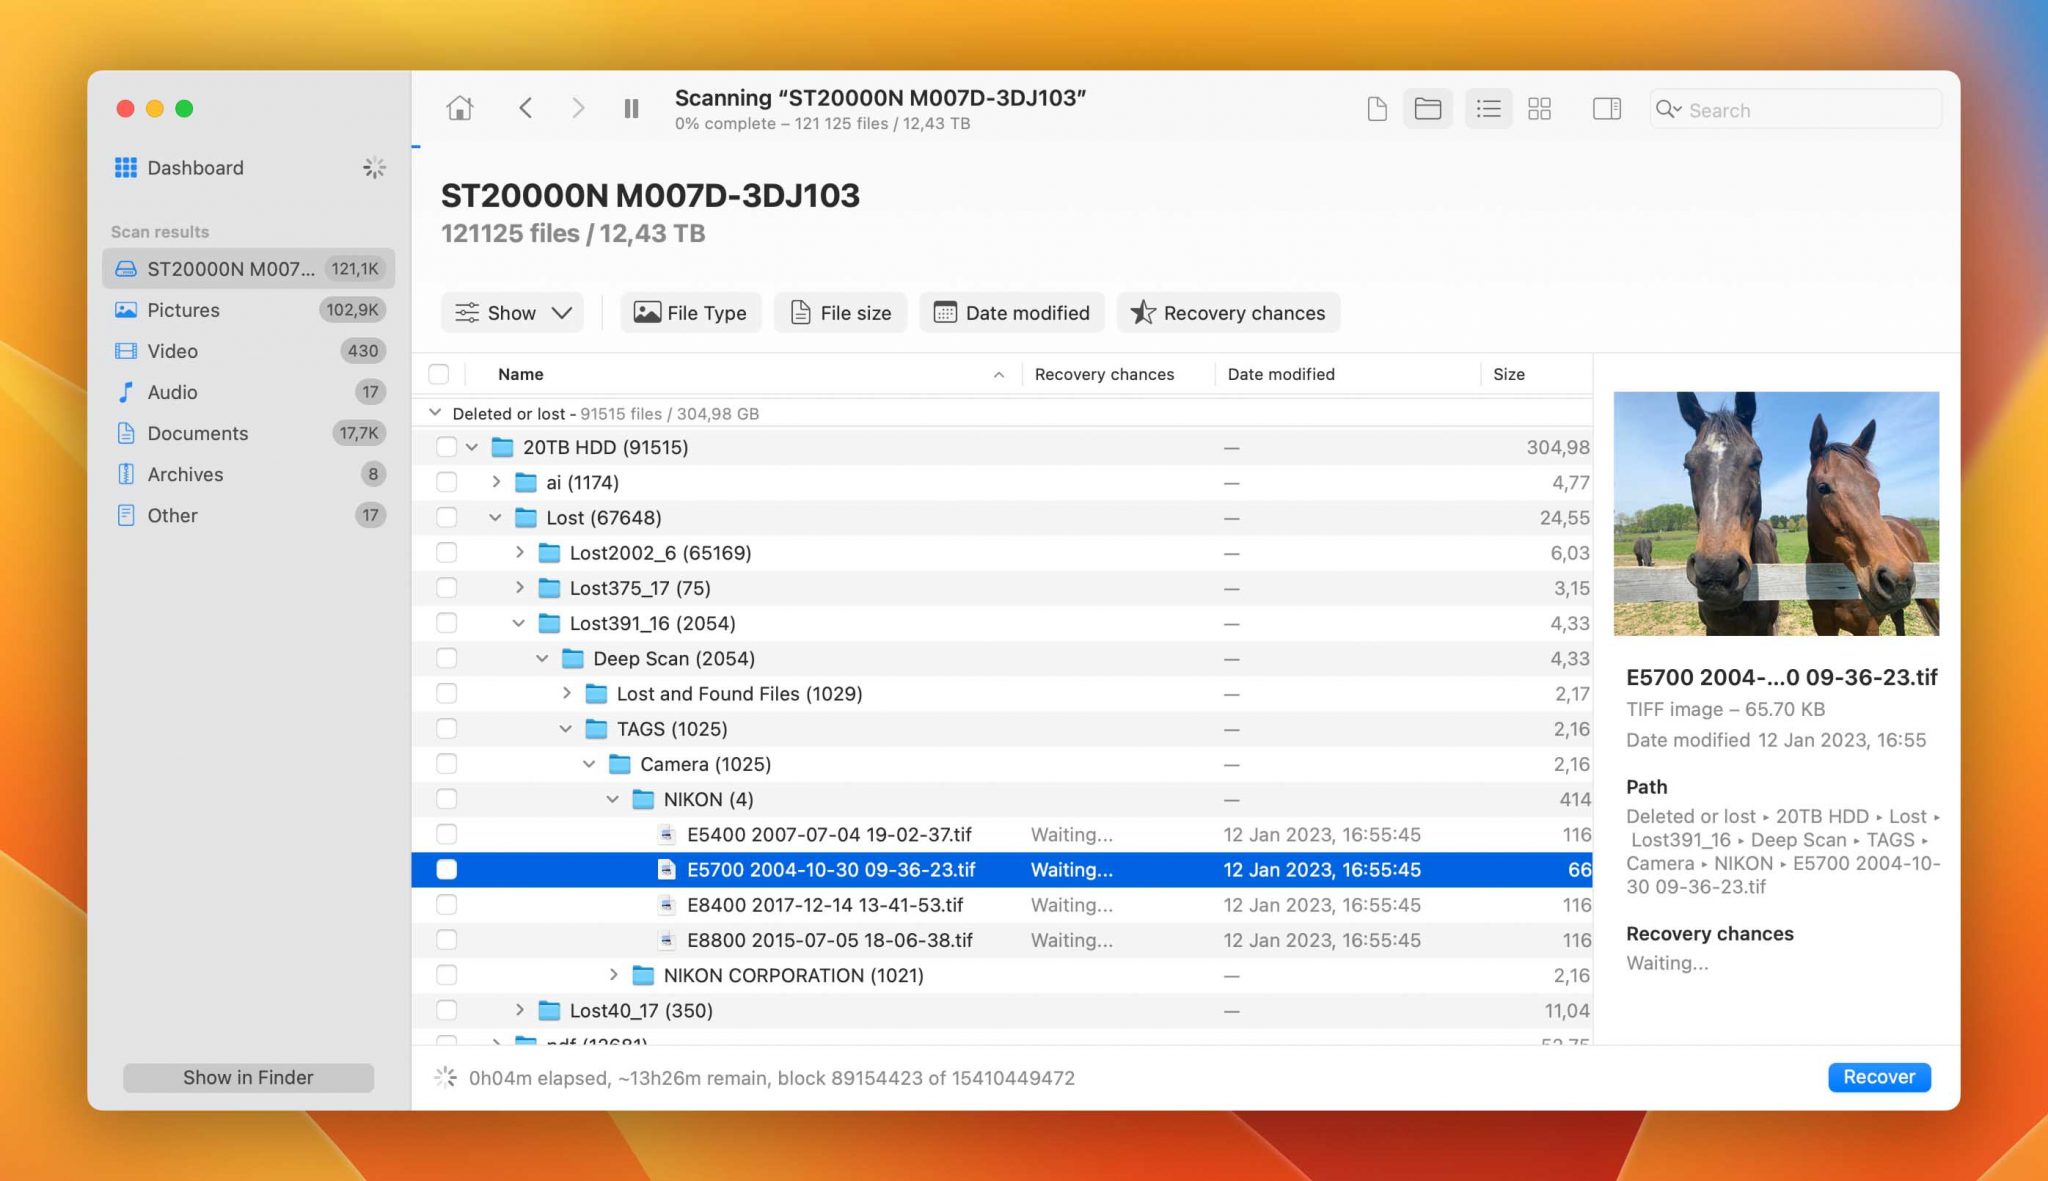Collapse the Lost folder
Screen dimensions: 2048x1181
(x=495, y=517)
